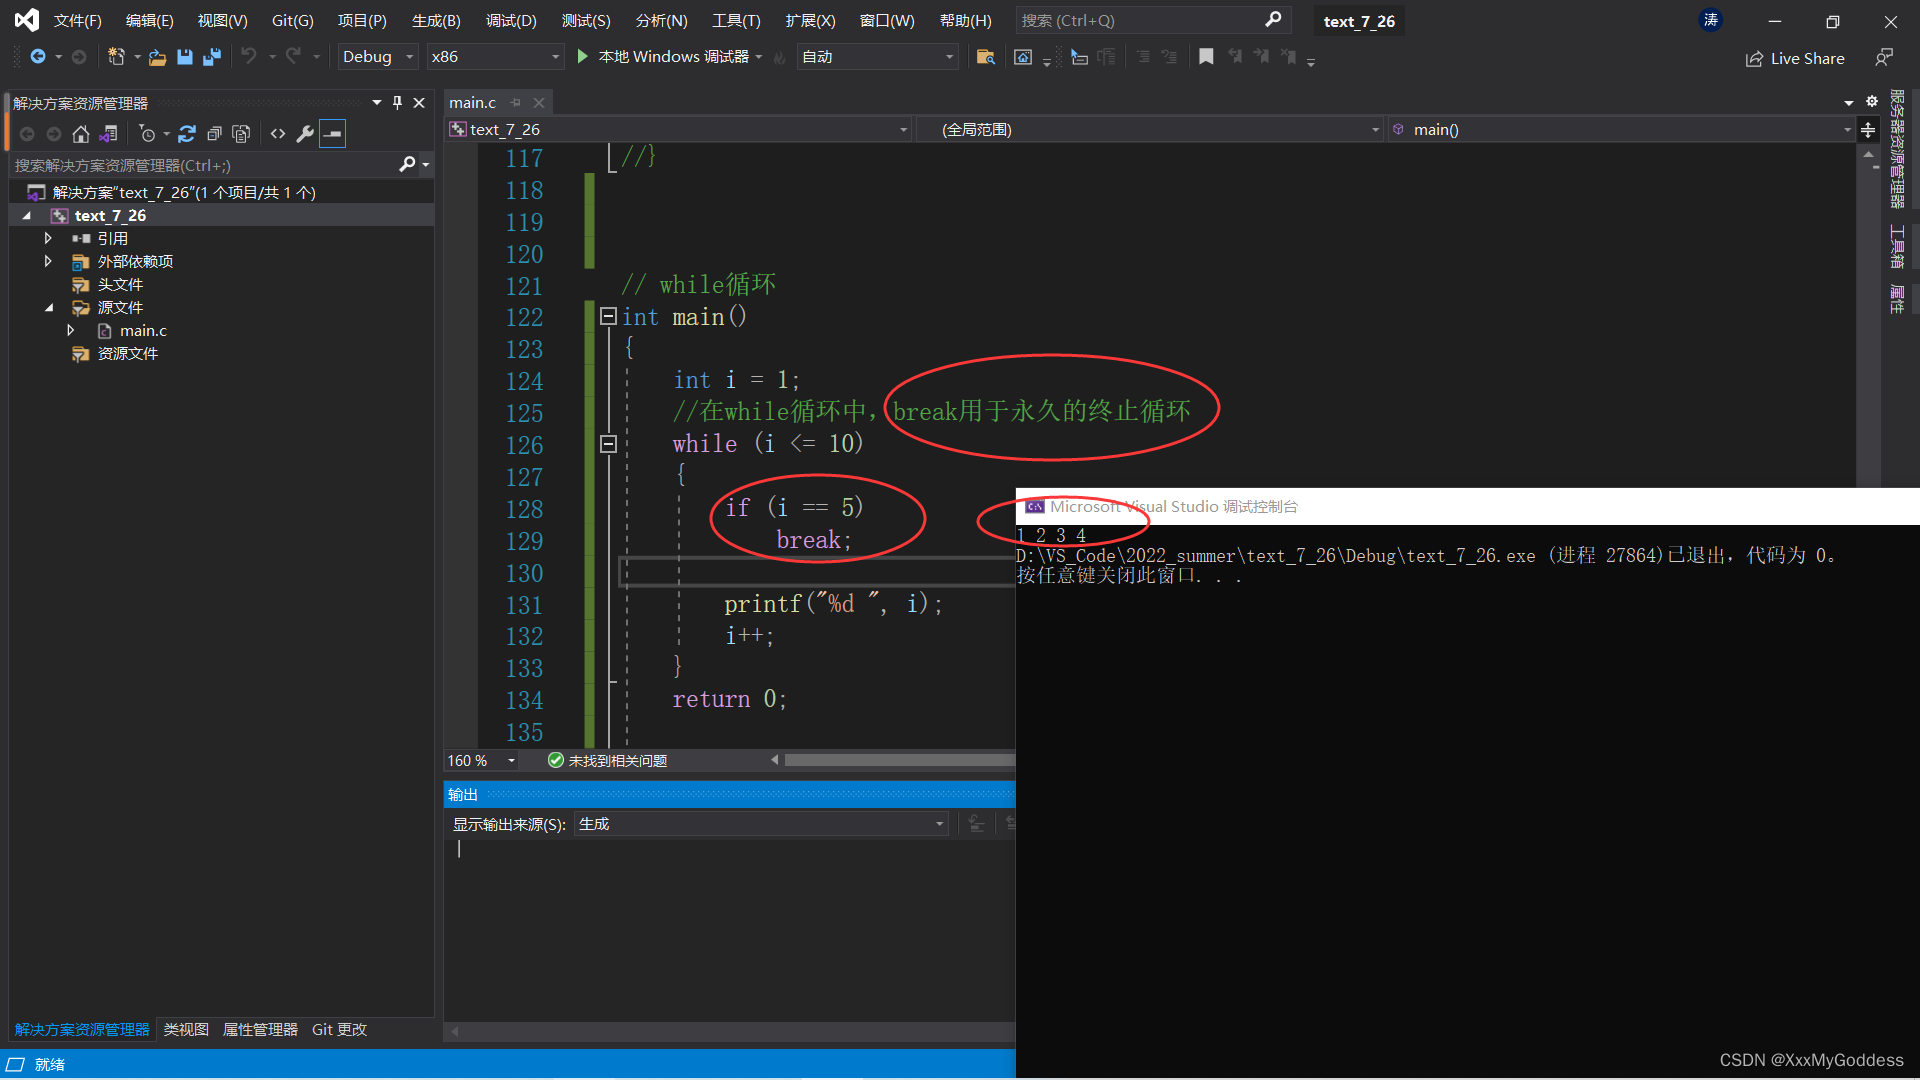Image resolution: width=1920 pixels, height=1080 pixels.
Task: Open editor settings gear icon above the code
Action: click(x=1872, y=102)
